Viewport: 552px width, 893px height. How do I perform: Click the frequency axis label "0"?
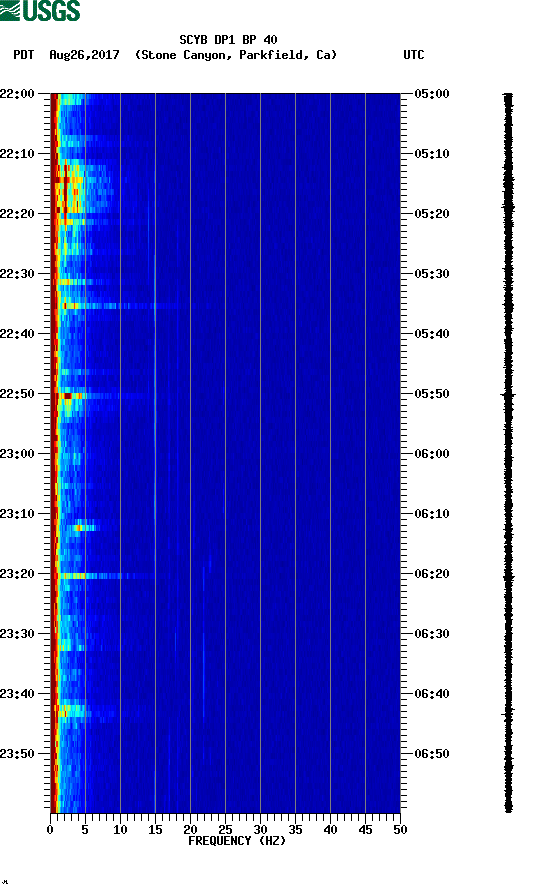coord(50,830)
